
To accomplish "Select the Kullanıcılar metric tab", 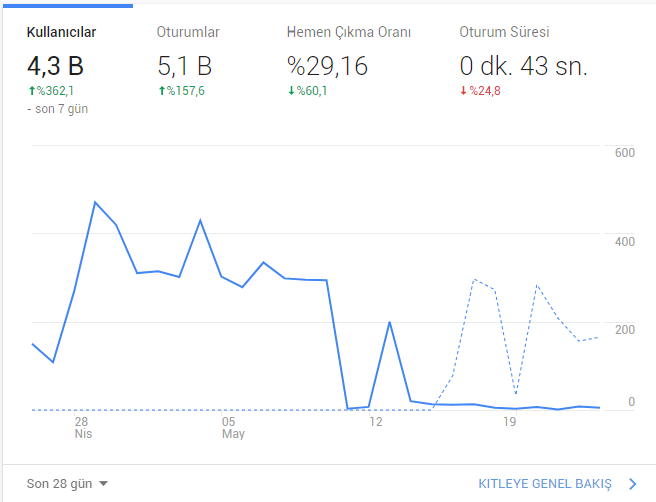I will point(61,32).
